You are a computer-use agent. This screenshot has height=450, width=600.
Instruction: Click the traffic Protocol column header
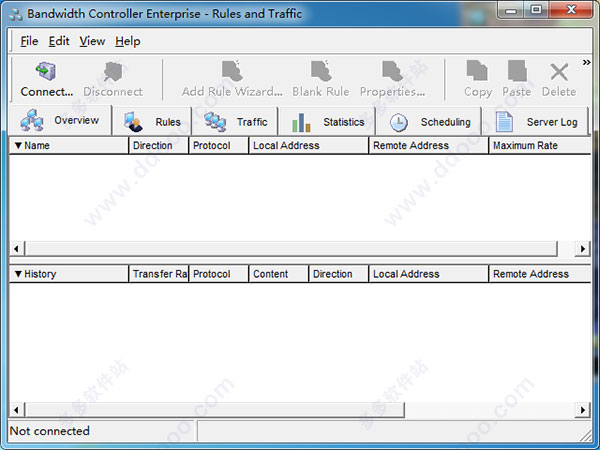218,274
